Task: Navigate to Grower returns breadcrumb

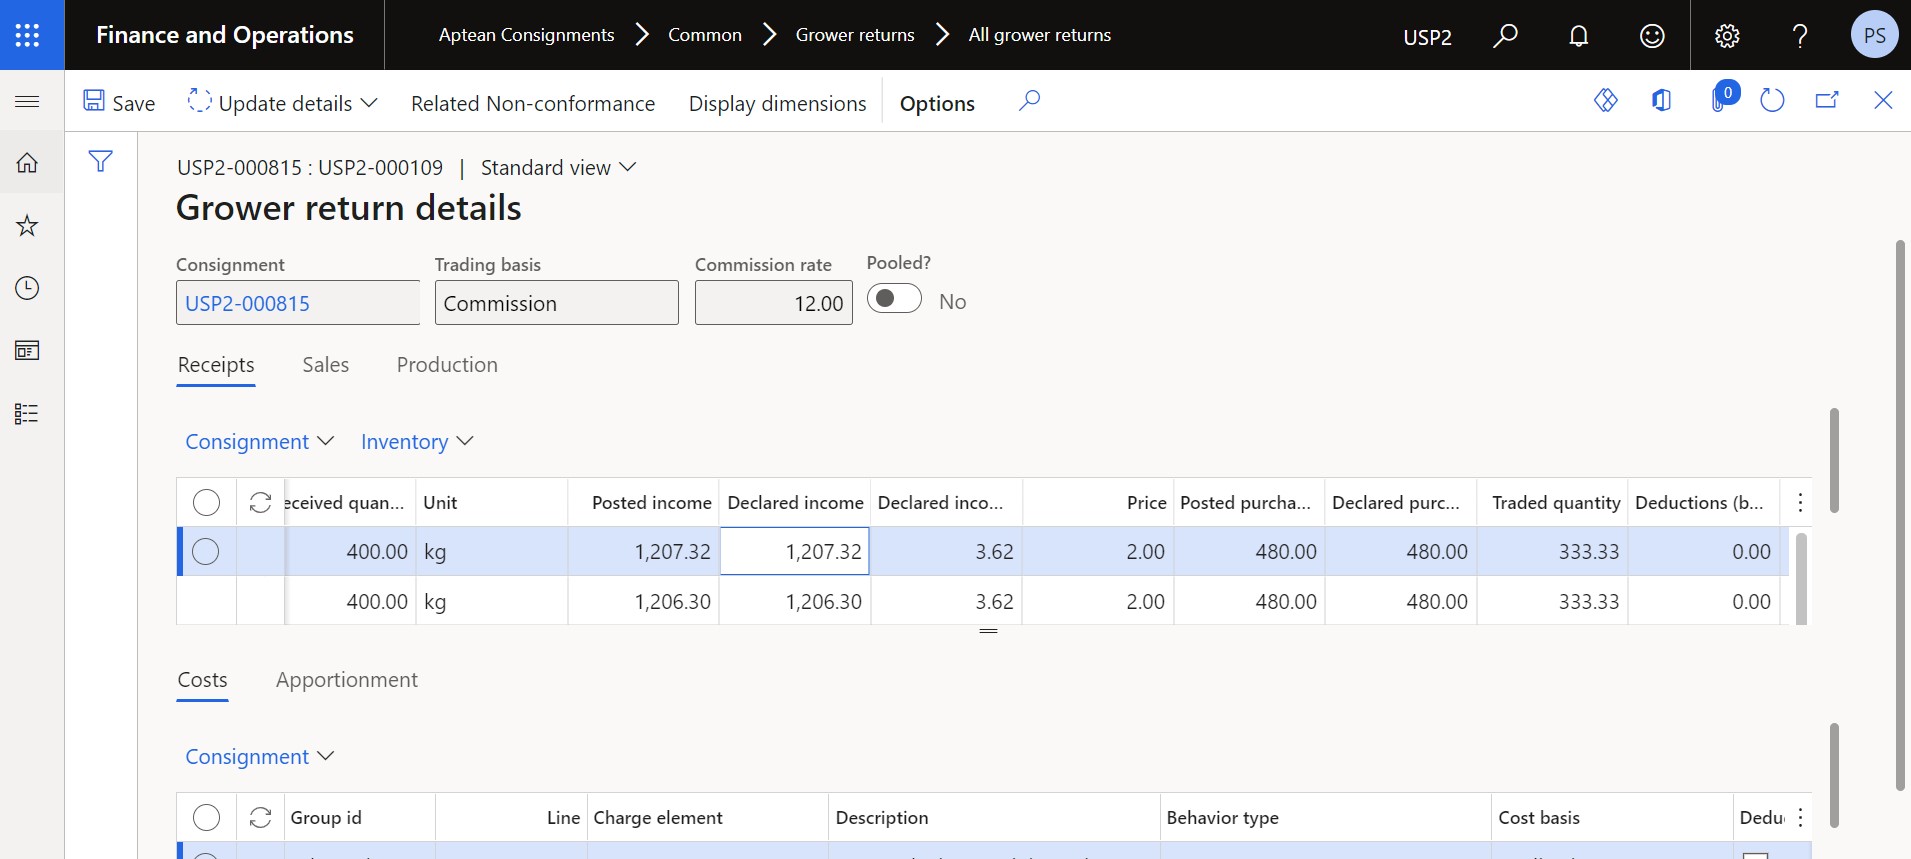Action: (x=855, y=35)
